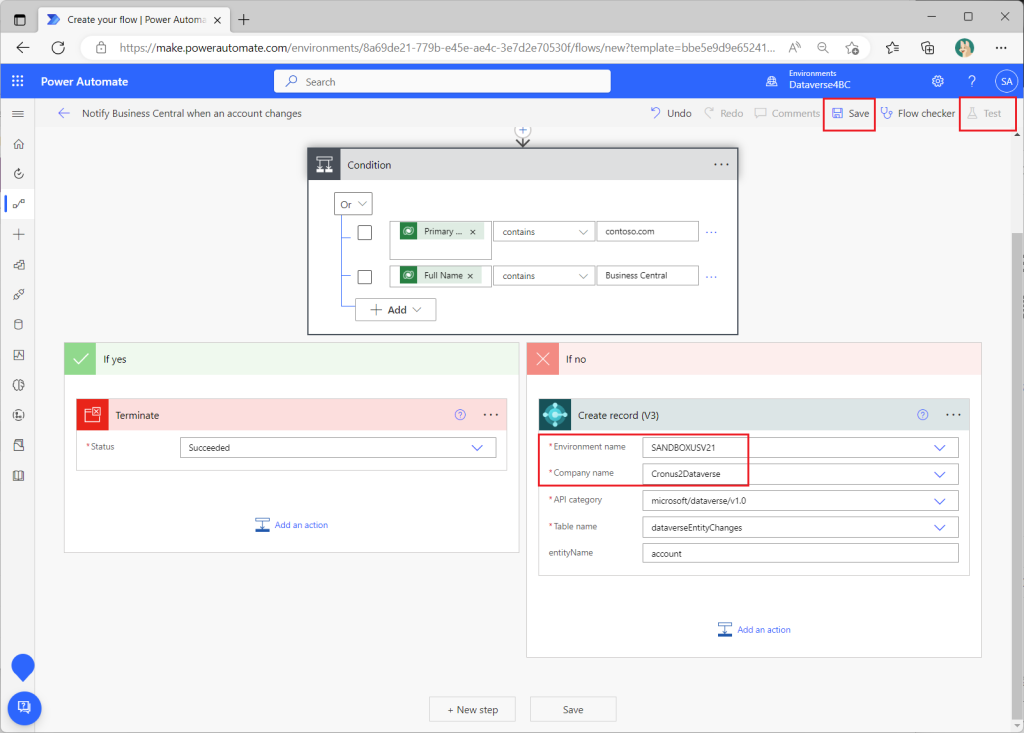Check the Primary email condition row checkbox

365,233
